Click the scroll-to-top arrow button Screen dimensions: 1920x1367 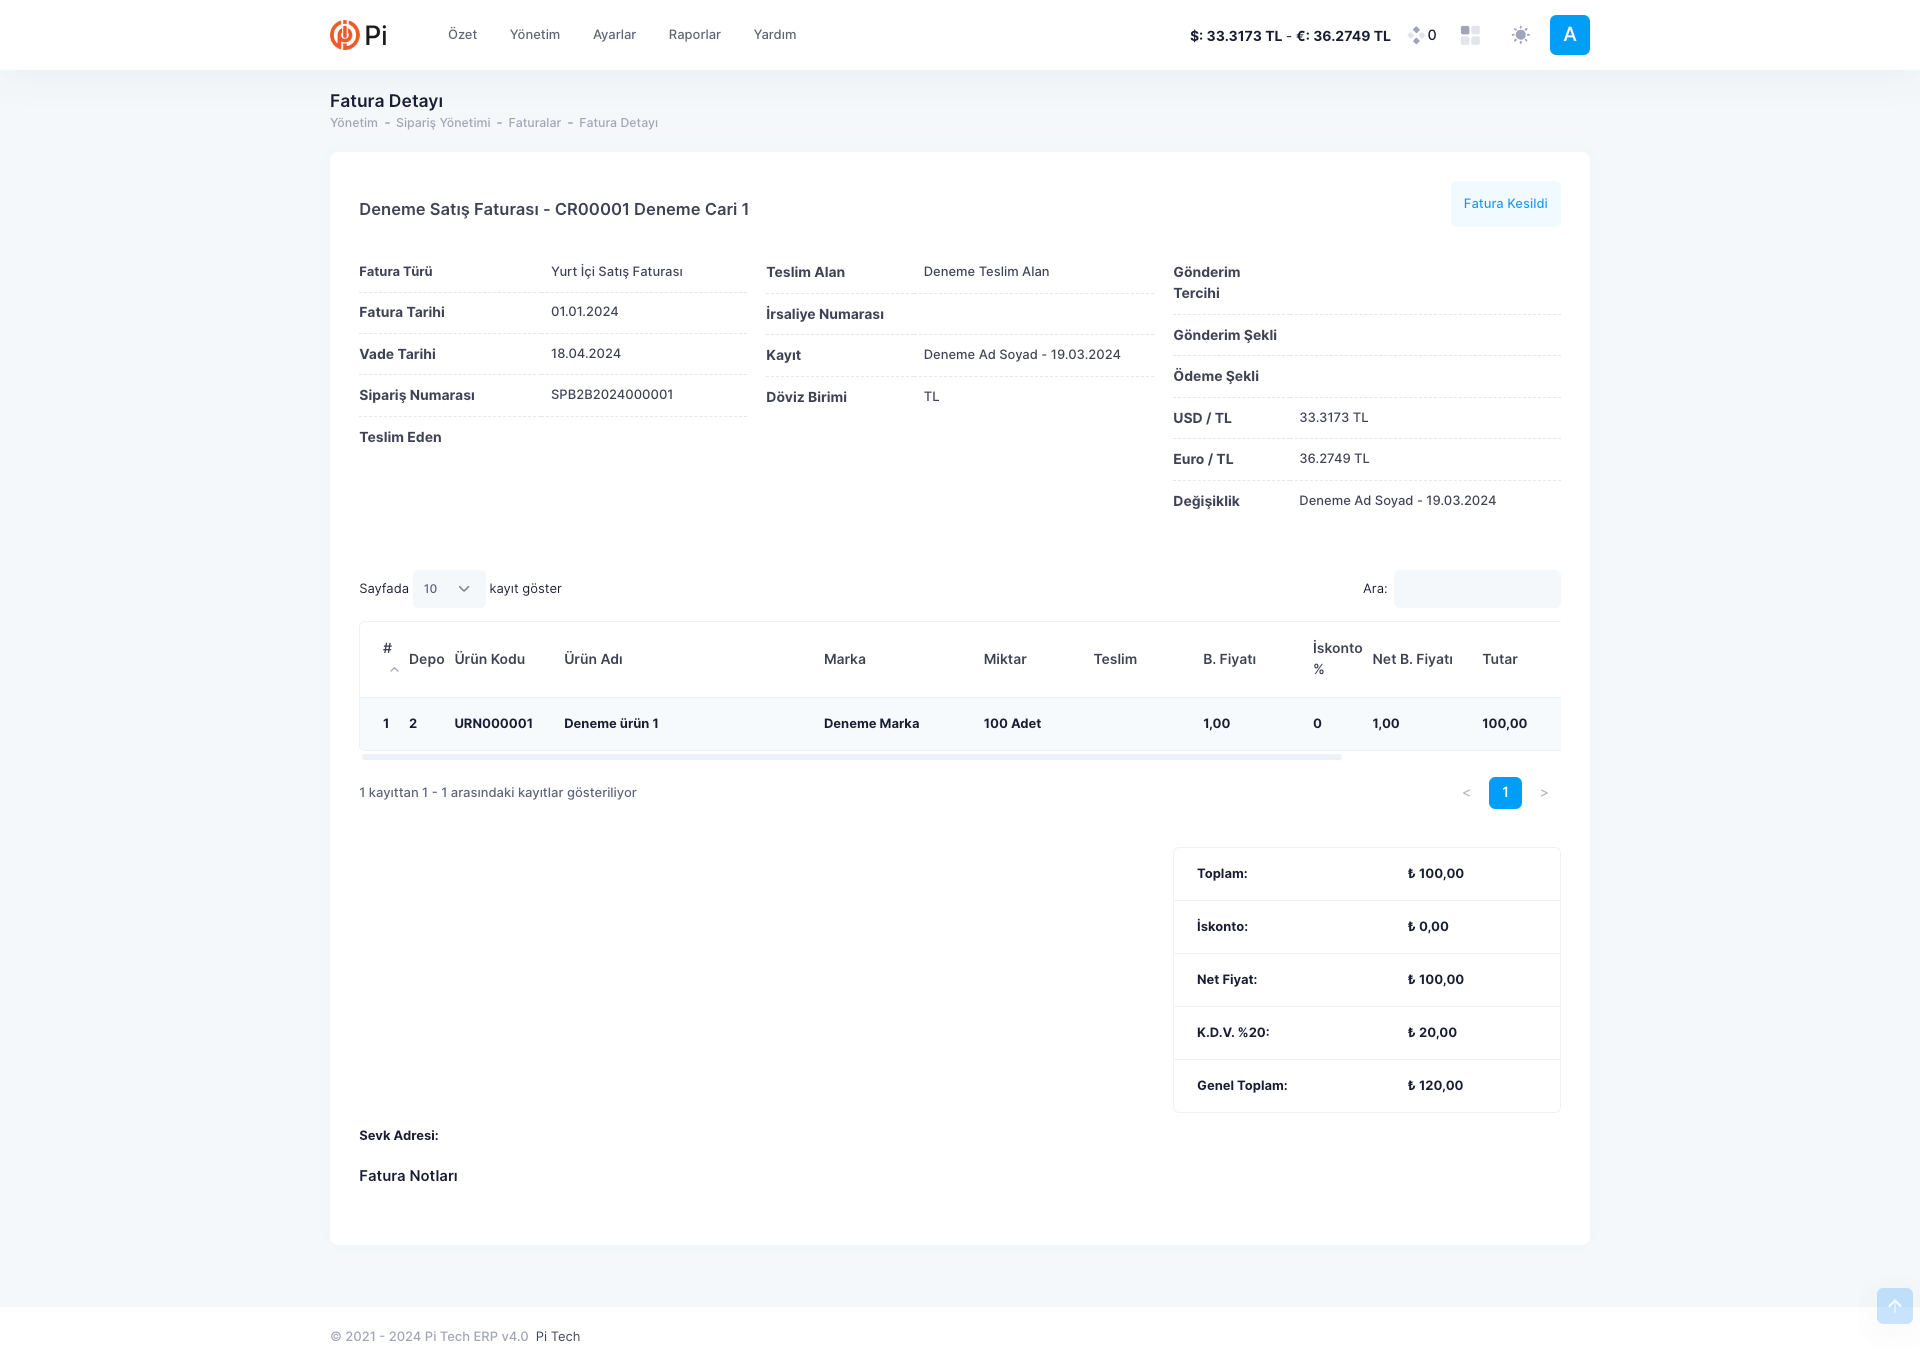pyautogui.click(x=1894, y=1306)
